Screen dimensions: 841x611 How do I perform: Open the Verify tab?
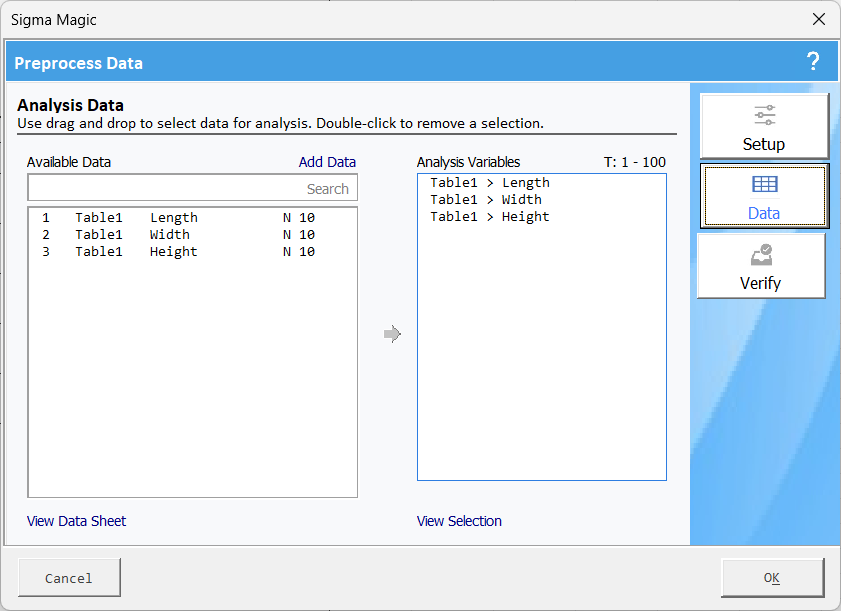761,267
